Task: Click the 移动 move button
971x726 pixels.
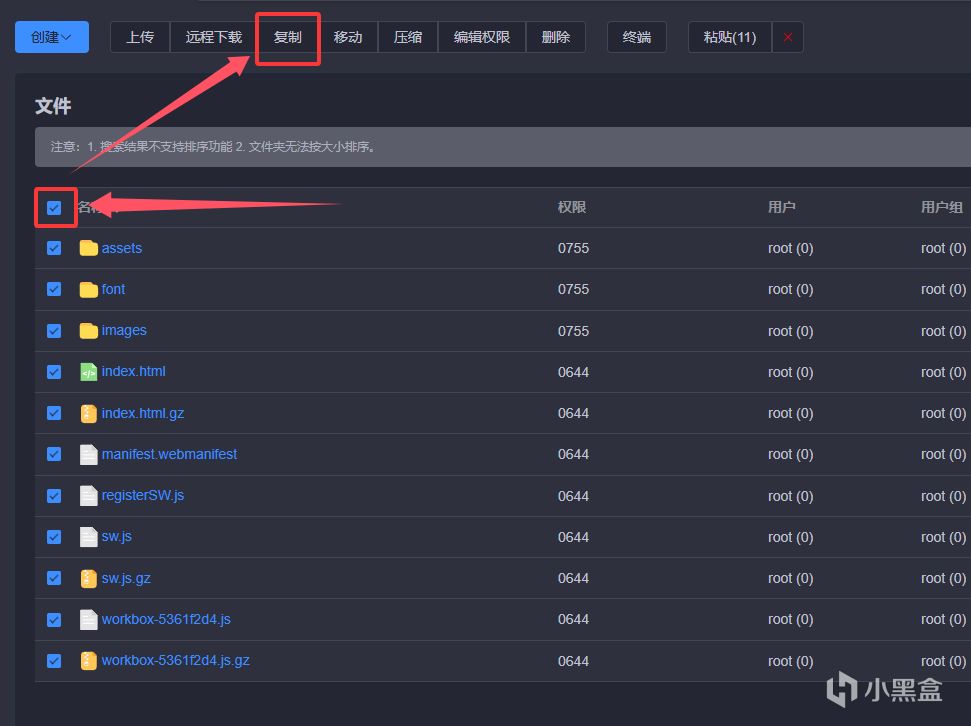Action: point(348,37)
